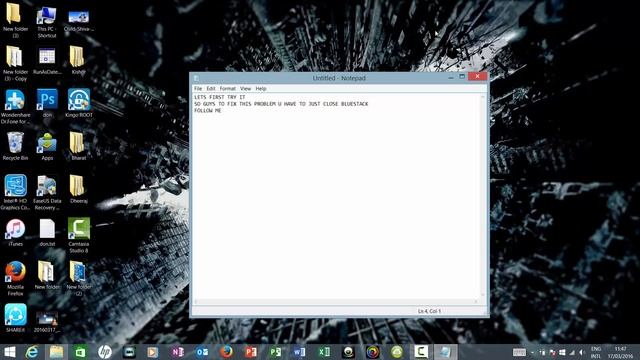Select the EaseUS Data Recovery icon

click(x=47, y=192)
